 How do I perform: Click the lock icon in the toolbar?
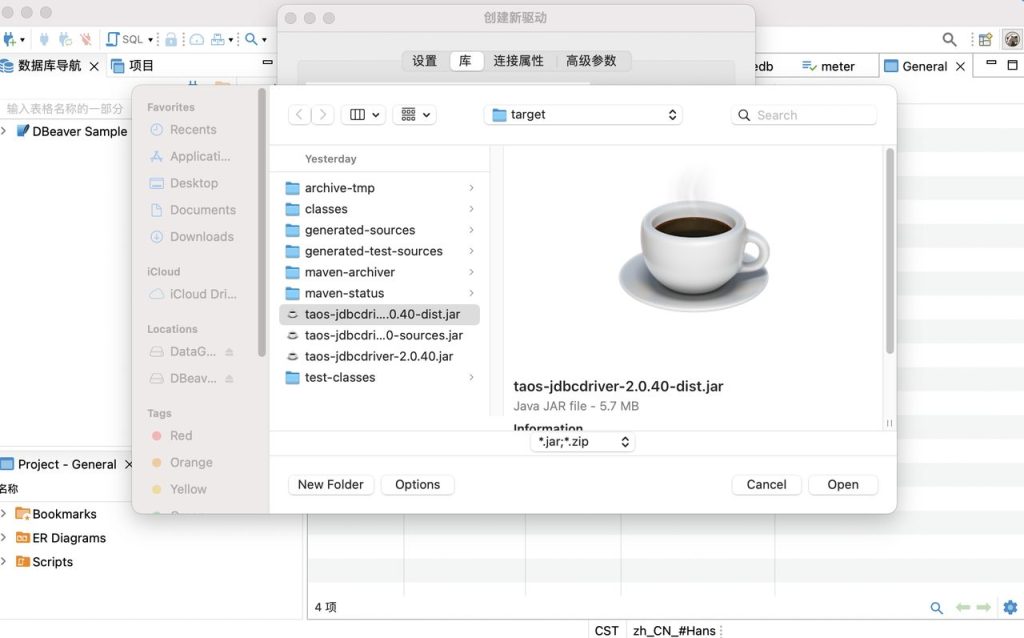[x=172, y=38]
